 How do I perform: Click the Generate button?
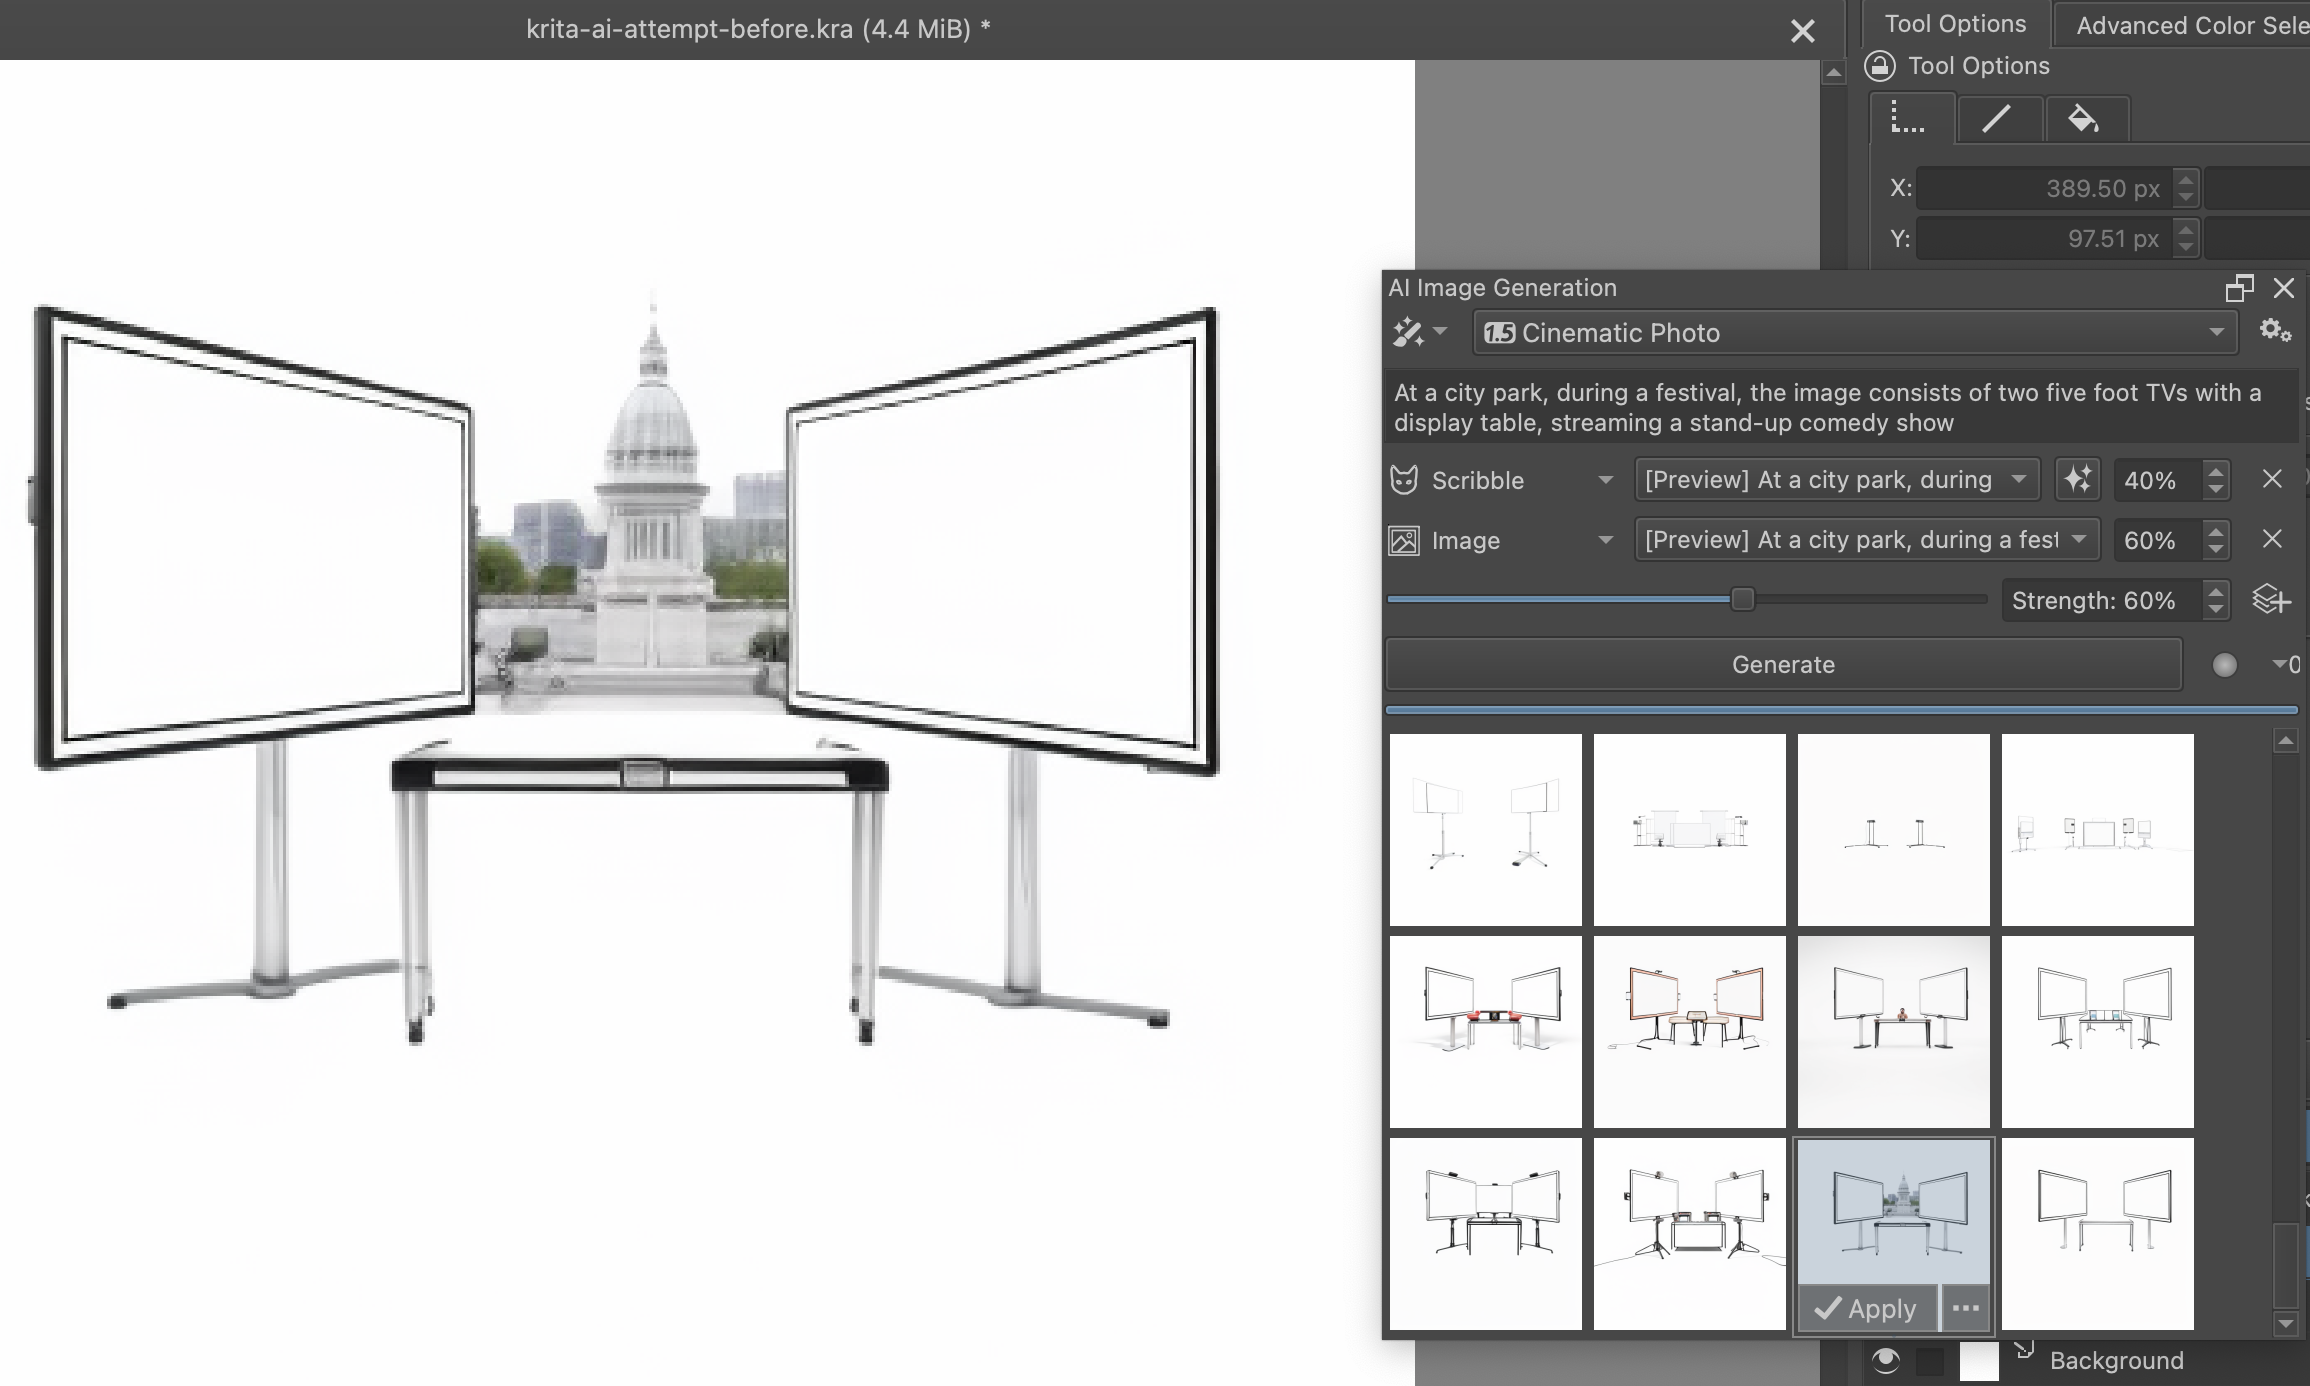(x=1784, y=663)
